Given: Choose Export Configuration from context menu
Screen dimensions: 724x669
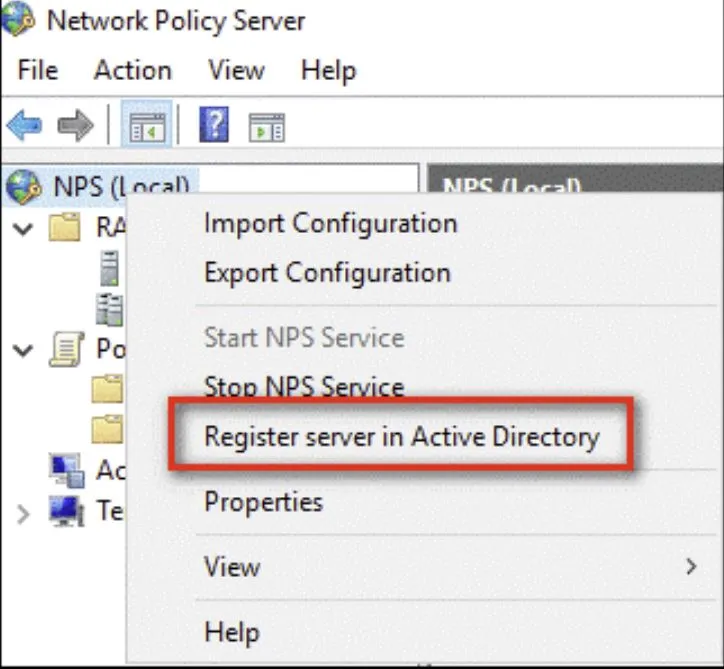Looking at the screenshot, I should (327, 272).
